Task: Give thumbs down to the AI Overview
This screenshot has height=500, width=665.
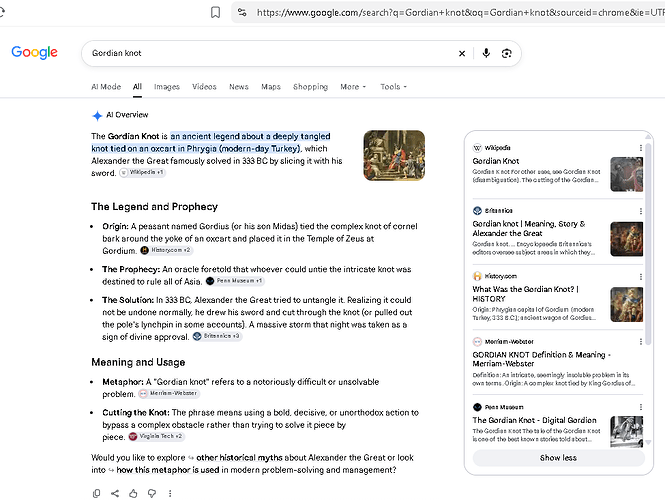Action: pos(152,493)
